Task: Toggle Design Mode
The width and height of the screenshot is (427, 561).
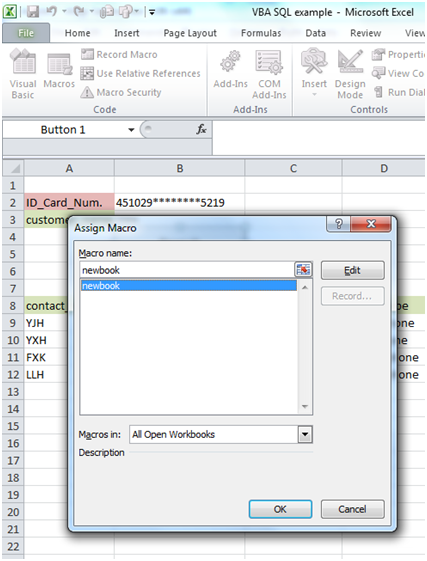Action: click(x=350, y=74)
